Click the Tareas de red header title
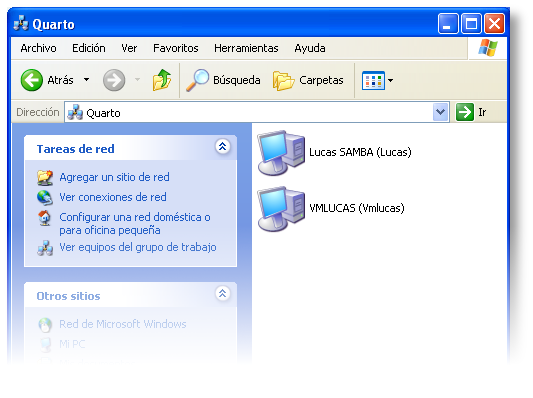This screenshot has height=398, width=533. [75, 149]
